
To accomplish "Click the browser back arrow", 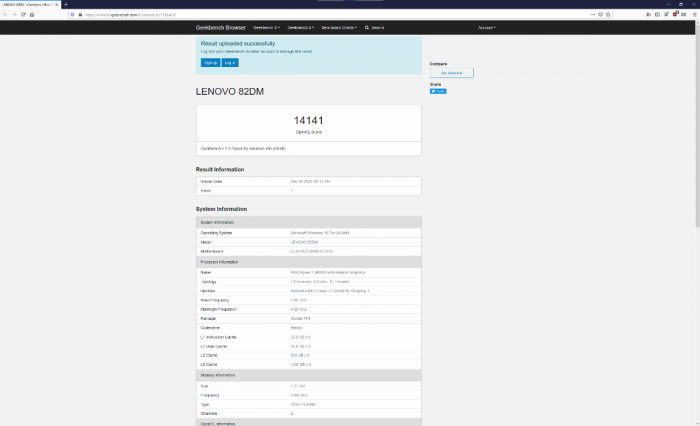I will tap(5, 15).
